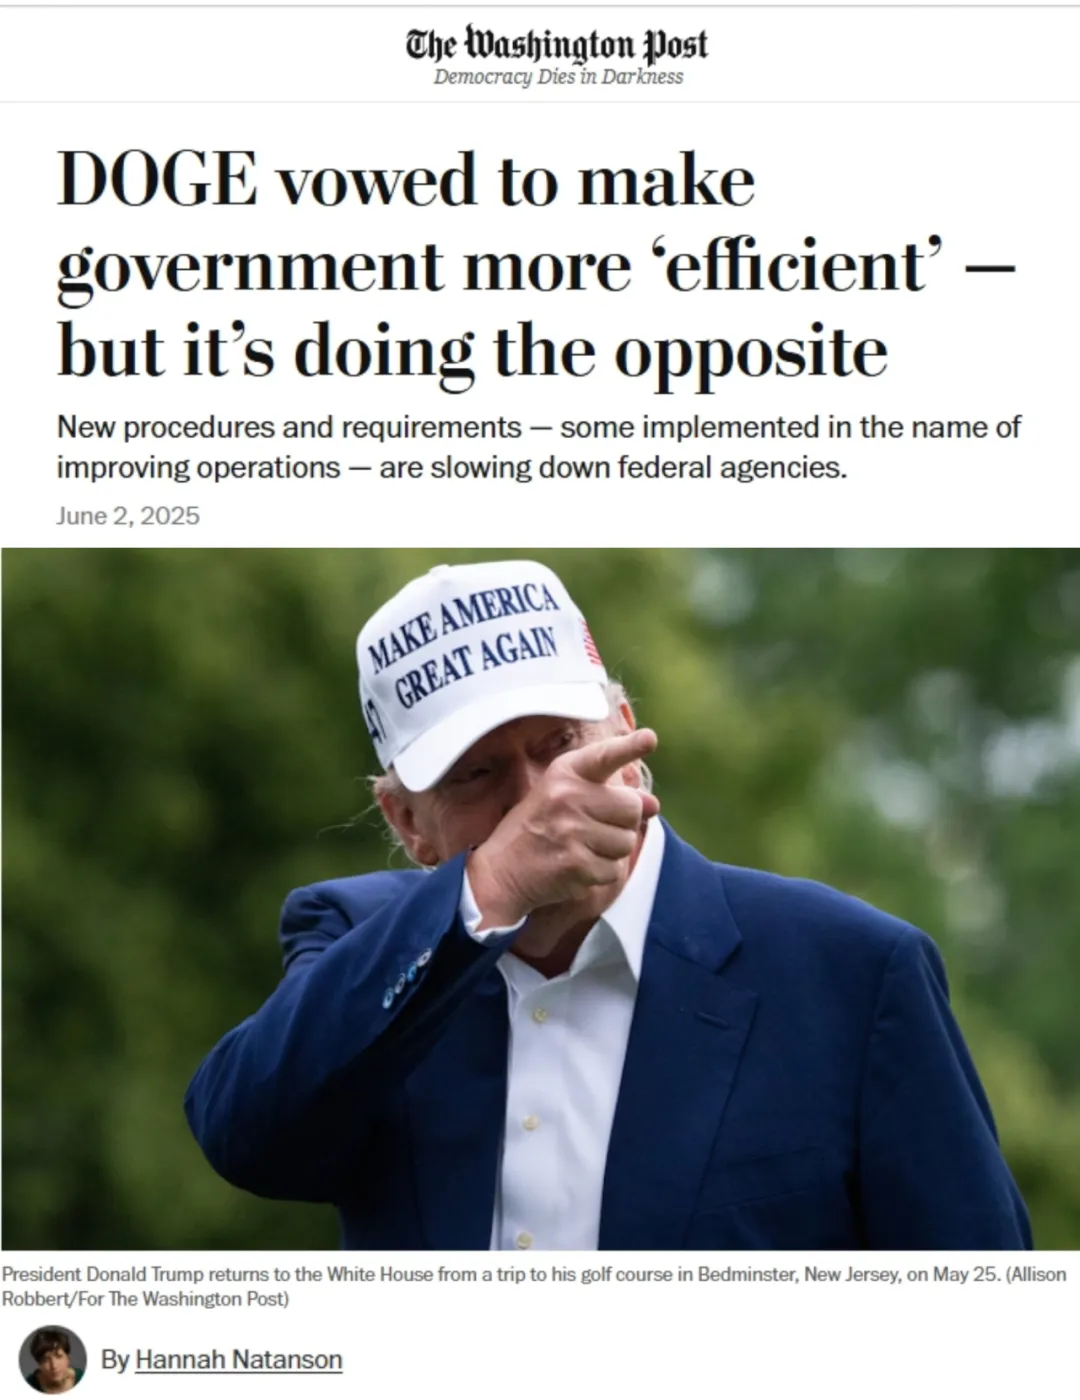Click 'efficient' in the headline
This screenshot has width=1080, height=1400.
tap(798, 266)
